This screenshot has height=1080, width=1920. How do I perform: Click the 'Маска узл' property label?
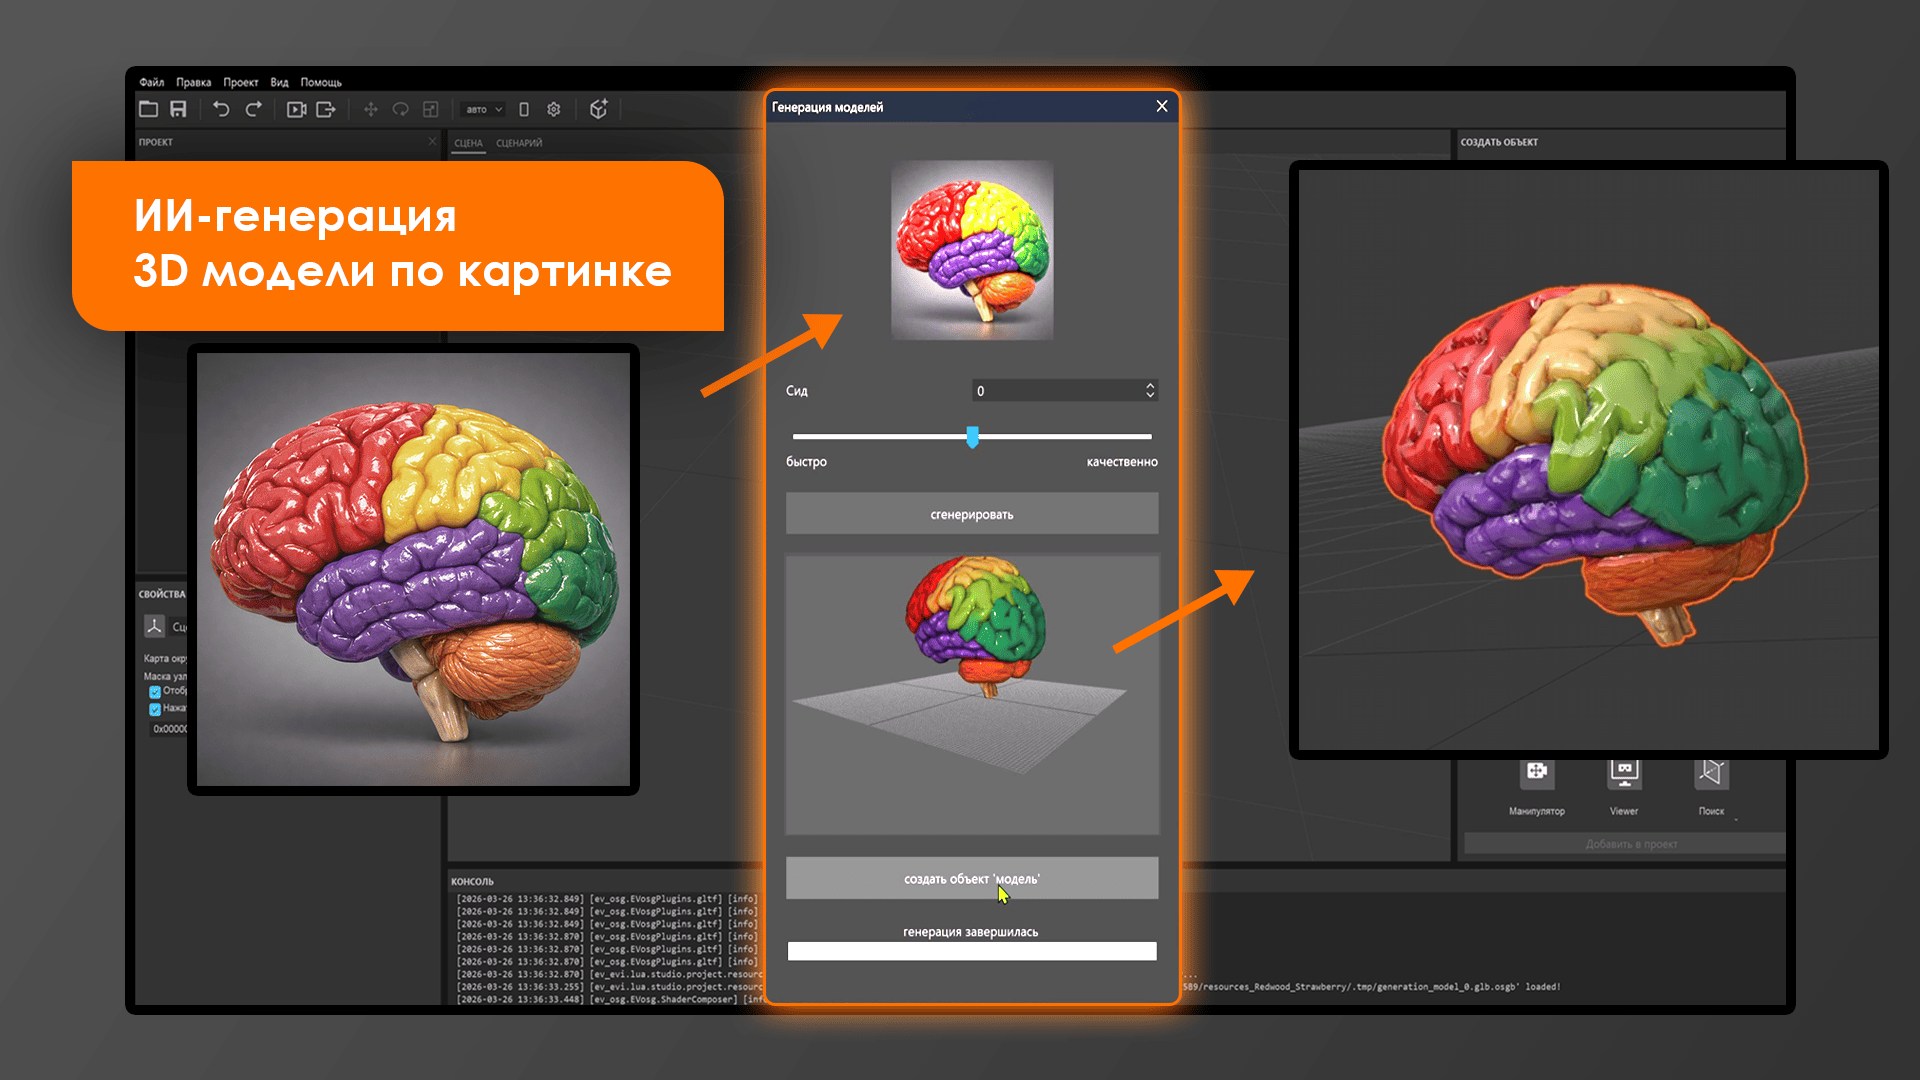click(165, 677)
